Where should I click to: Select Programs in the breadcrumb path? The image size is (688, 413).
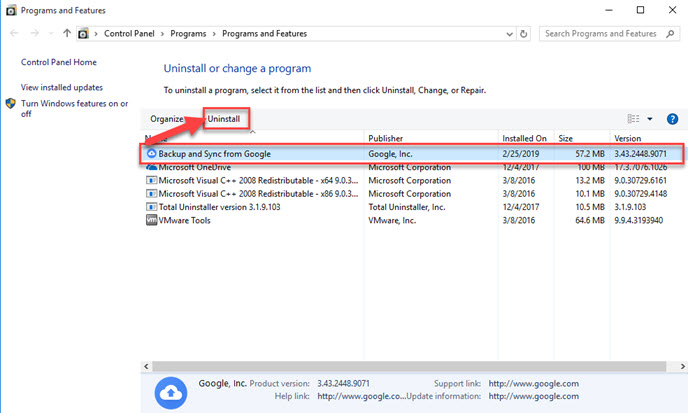pos(190,34)
